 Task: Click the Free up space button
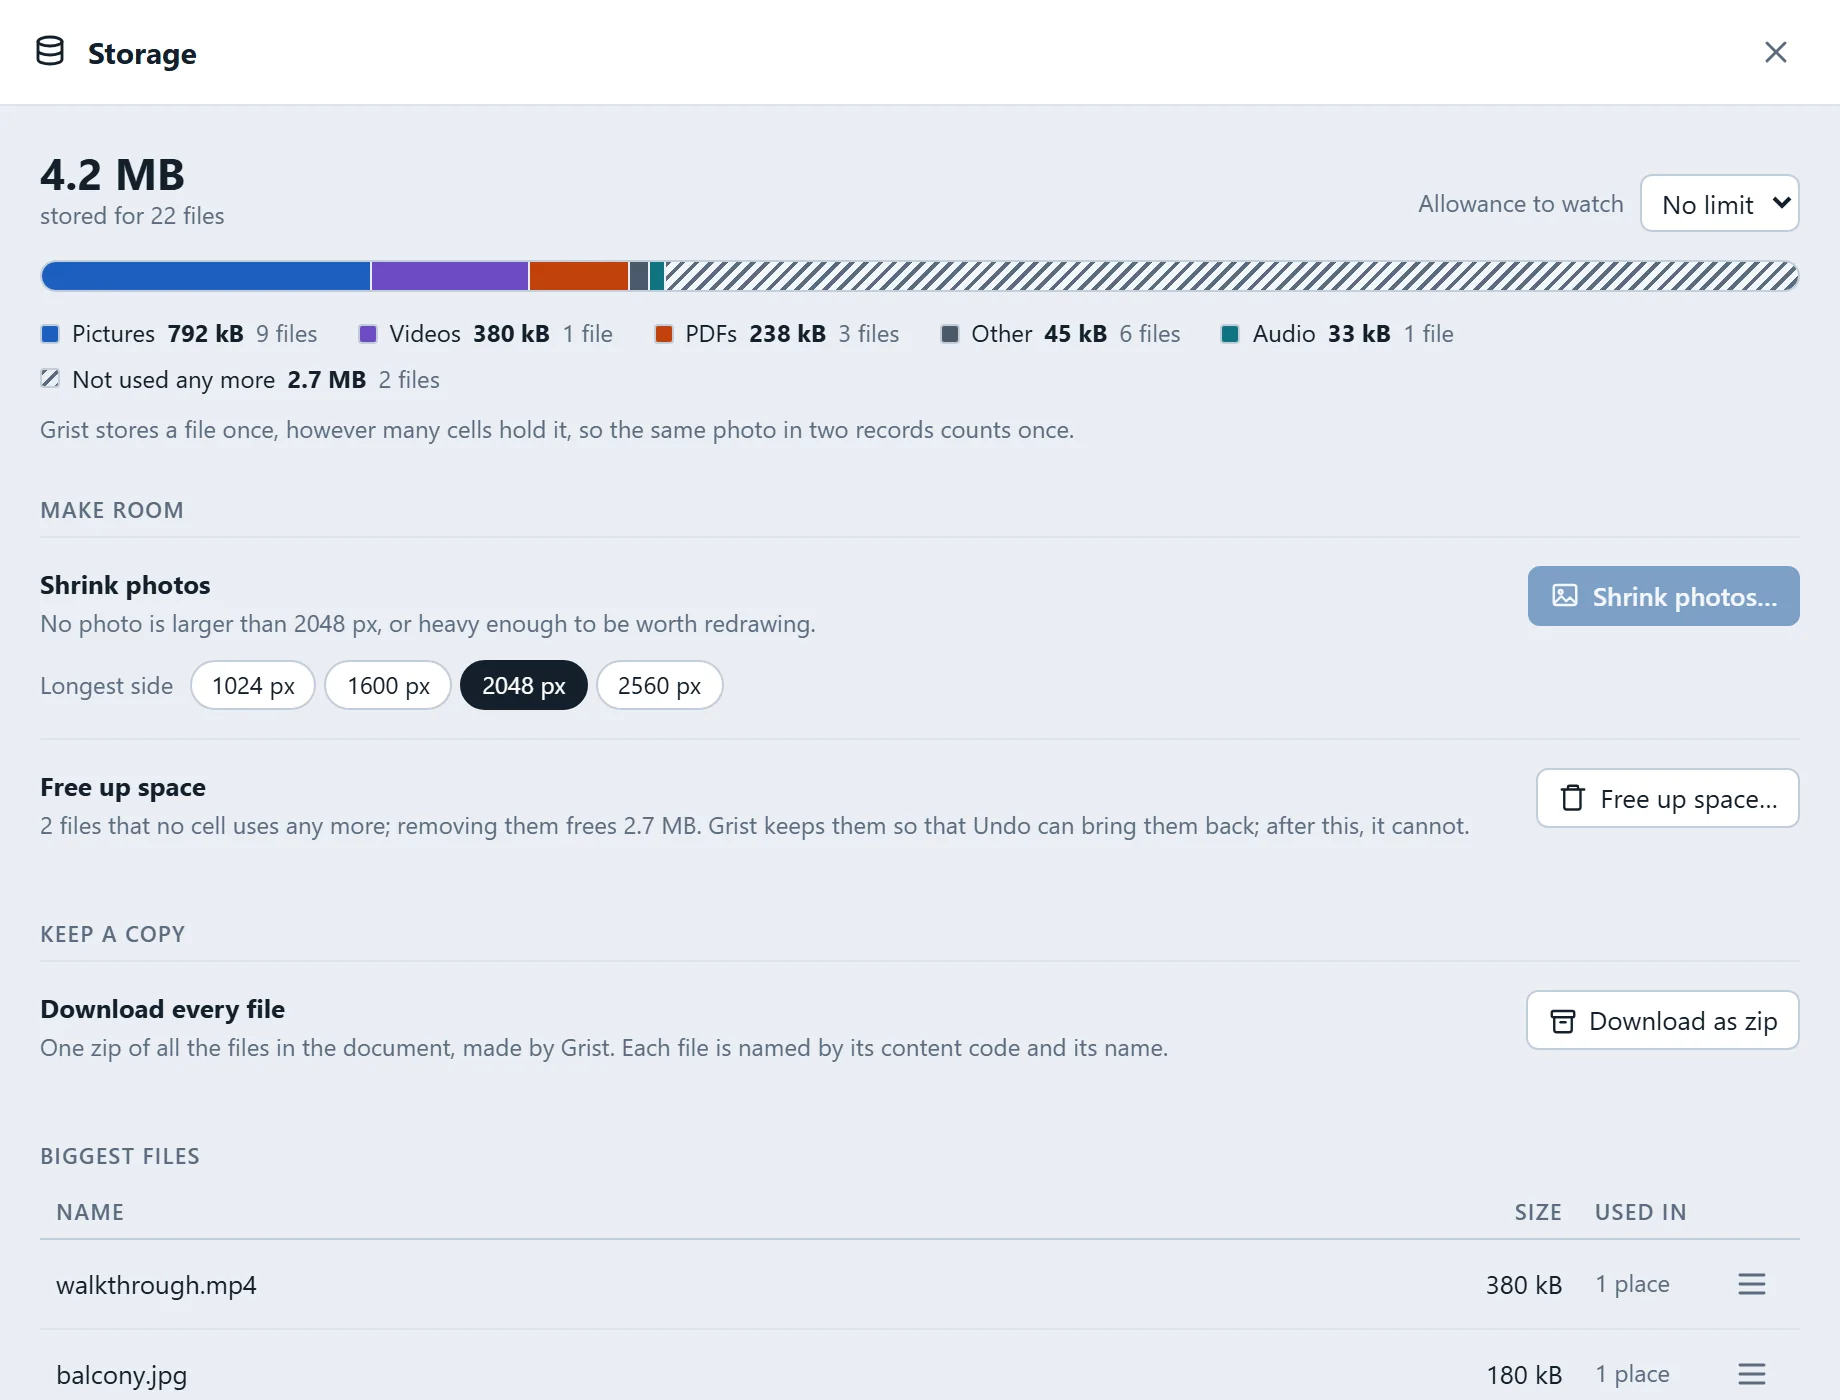[x=1667, y=799]
